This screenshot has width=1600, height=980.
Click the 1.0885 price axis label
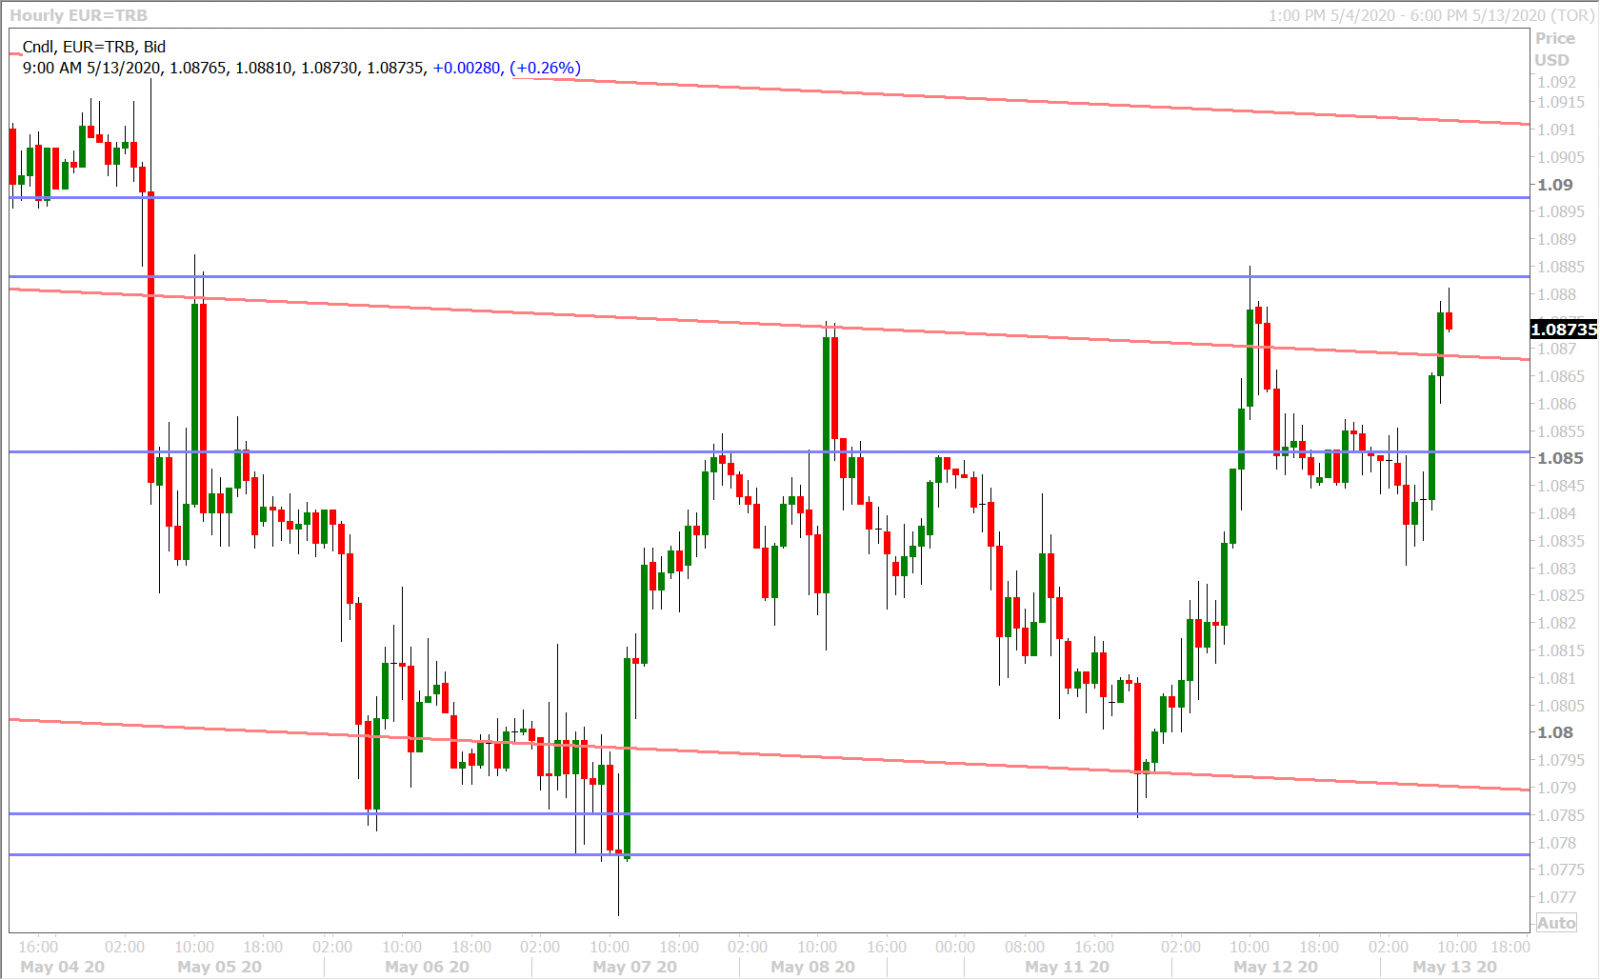(1560, 267)
